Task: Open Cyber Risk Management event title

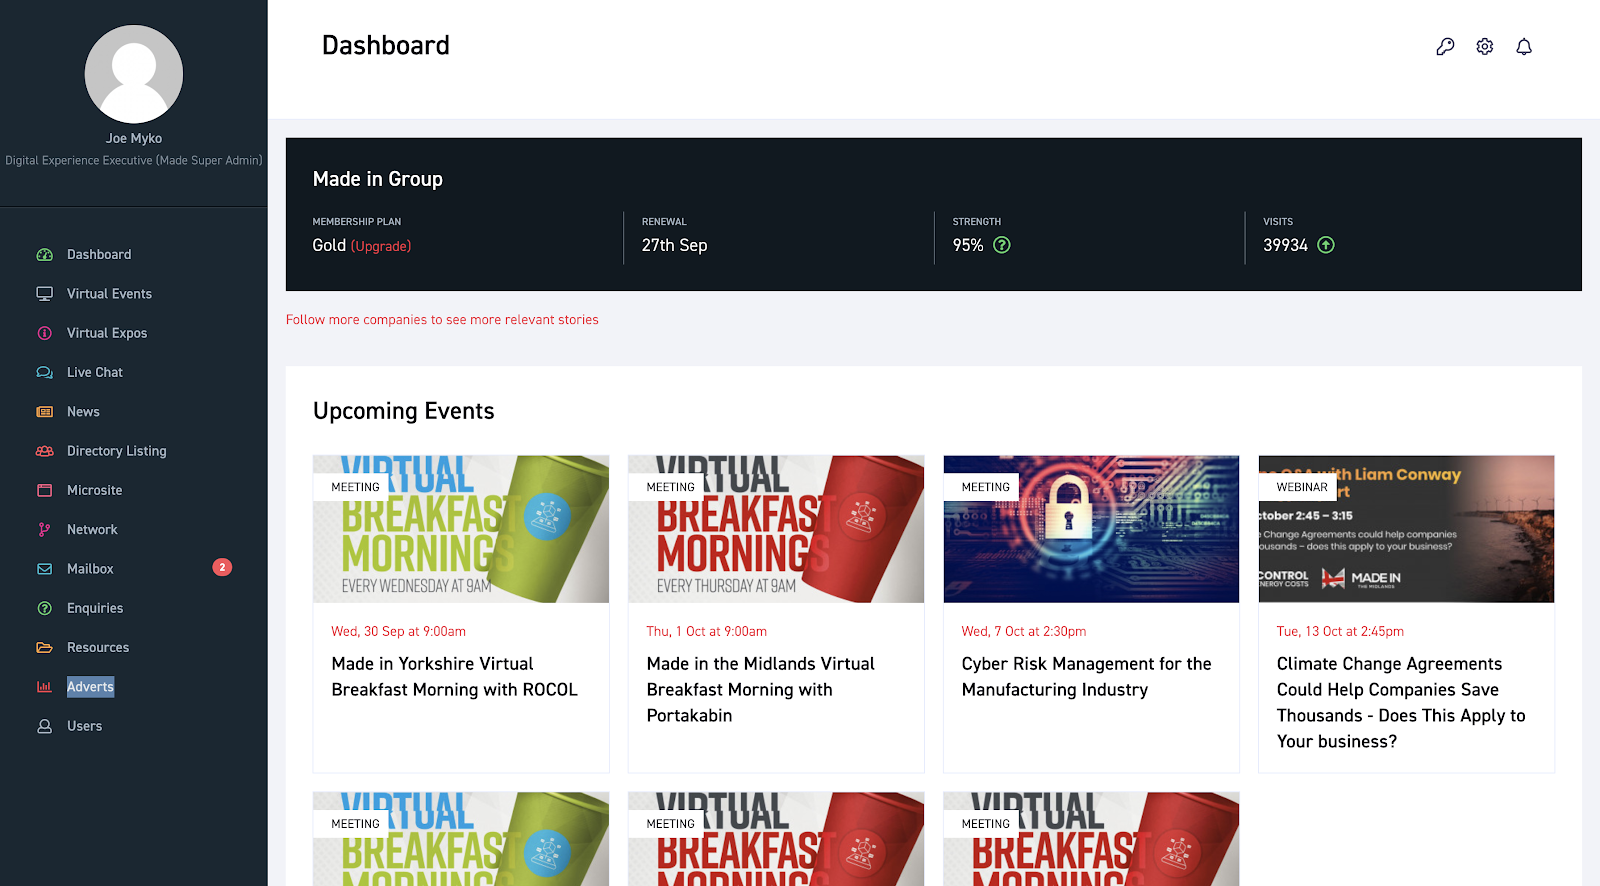Action: point(1086,677)
